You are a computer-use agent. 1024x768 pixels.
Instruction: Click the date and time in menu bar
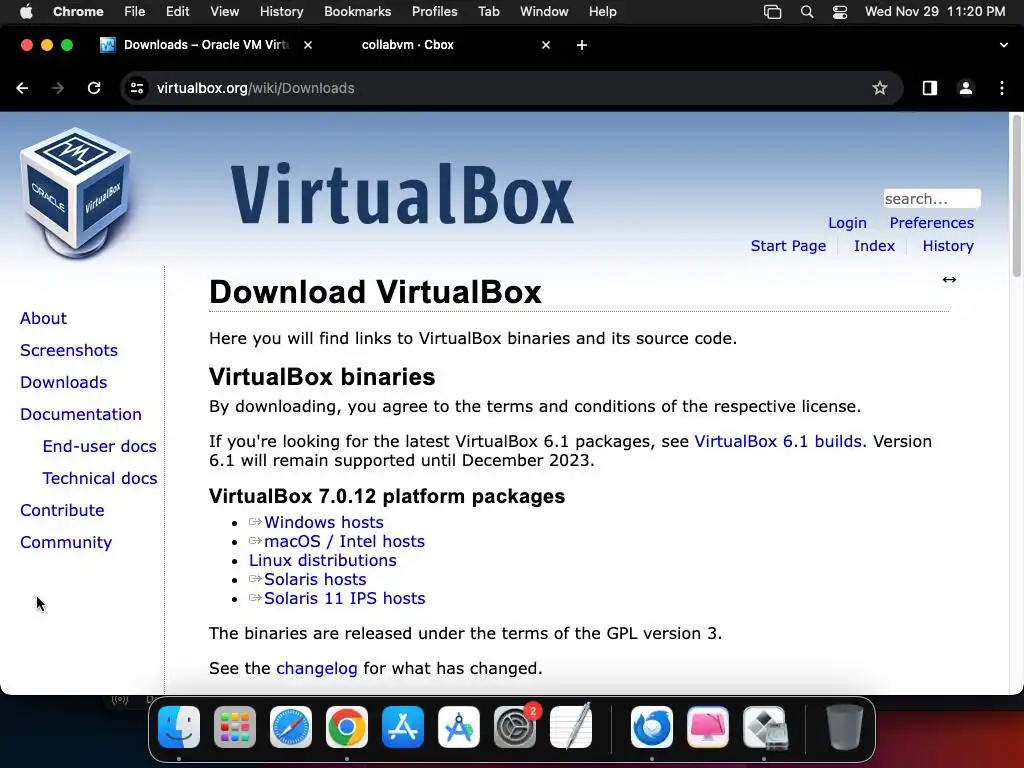[x=935, y=12]
